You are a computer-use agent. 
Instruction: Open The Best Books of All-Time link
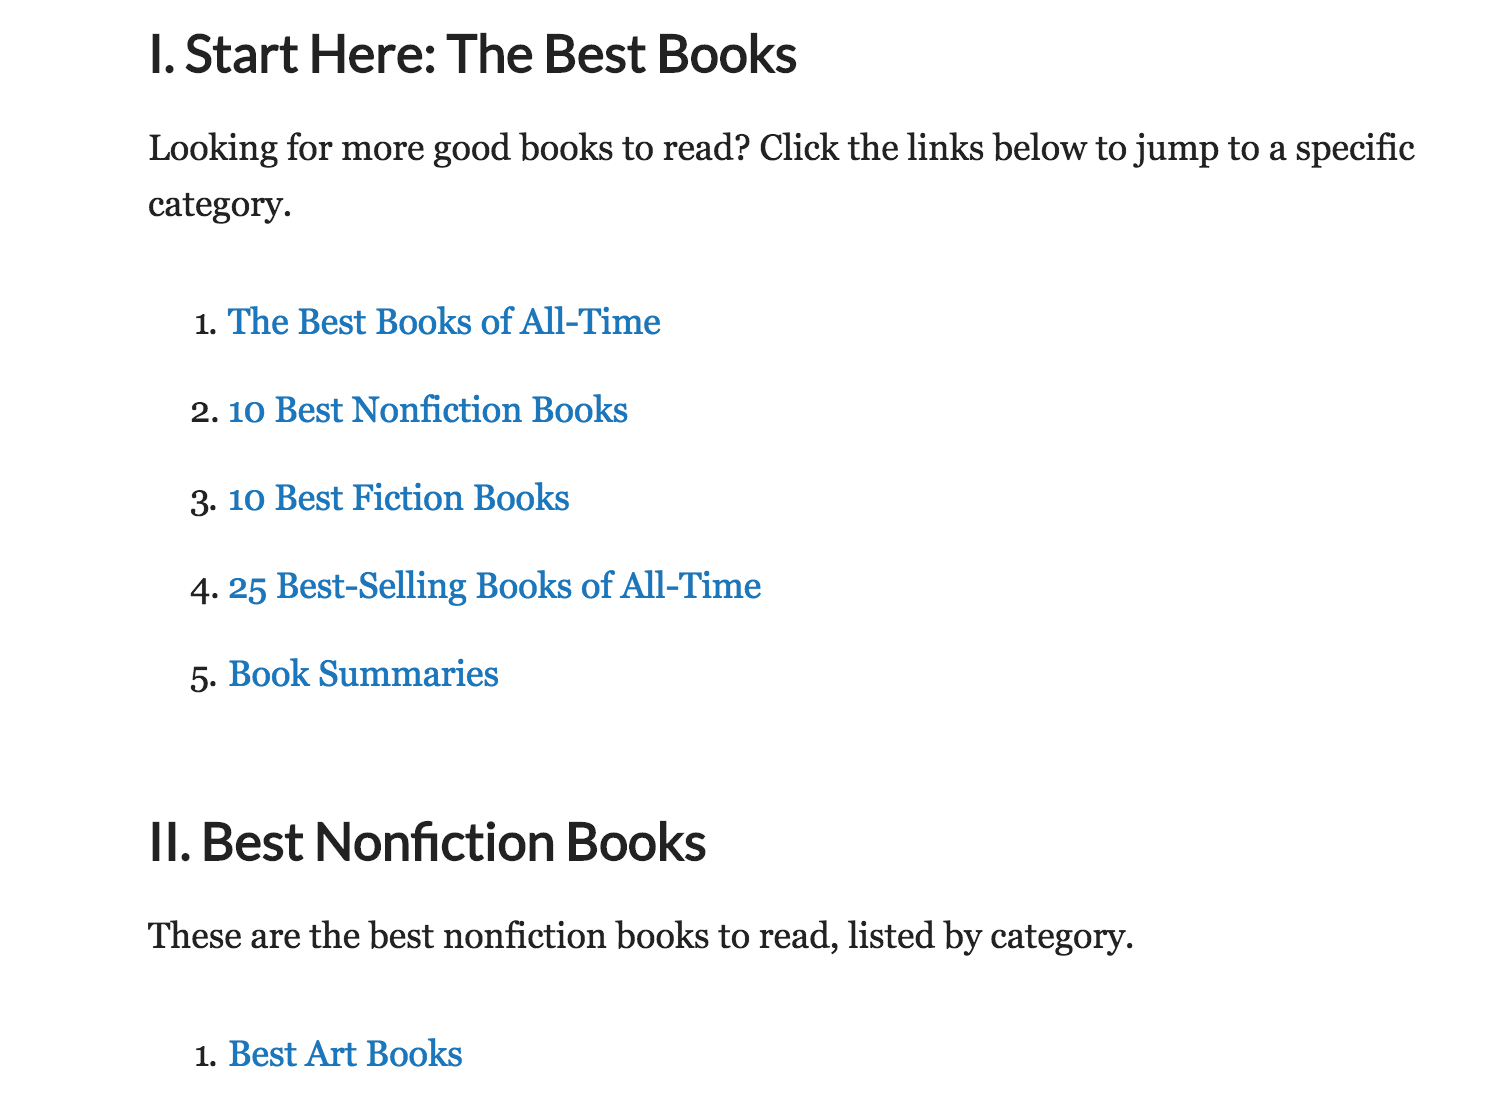point(444,322)
